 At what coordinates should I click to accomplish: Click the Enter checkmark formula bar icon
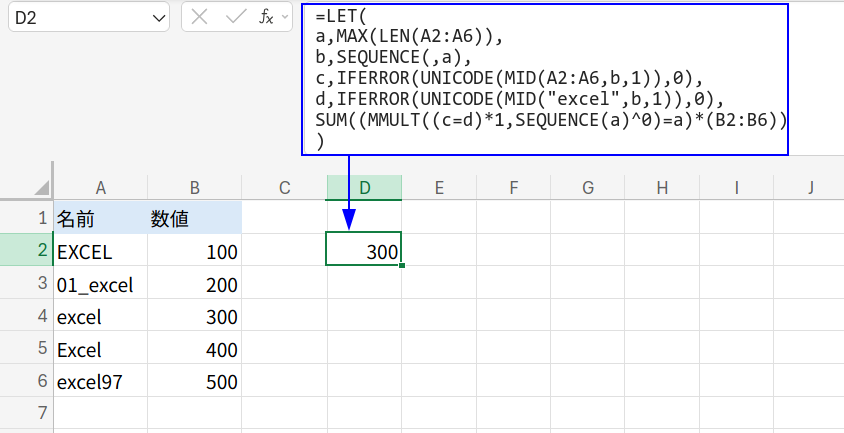235,17
